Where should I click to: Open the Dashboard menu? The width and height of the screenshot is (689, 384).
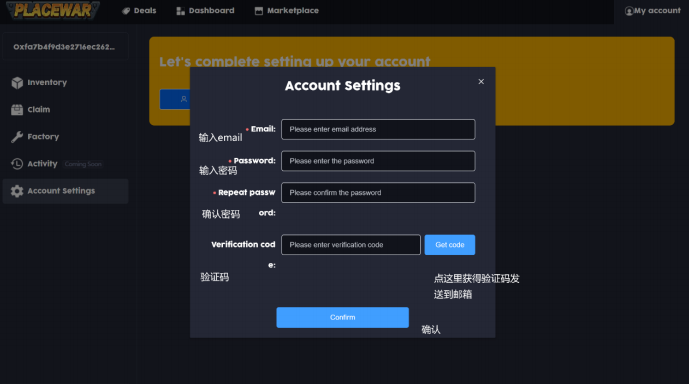pyautogui.click(x=205, y=11)
